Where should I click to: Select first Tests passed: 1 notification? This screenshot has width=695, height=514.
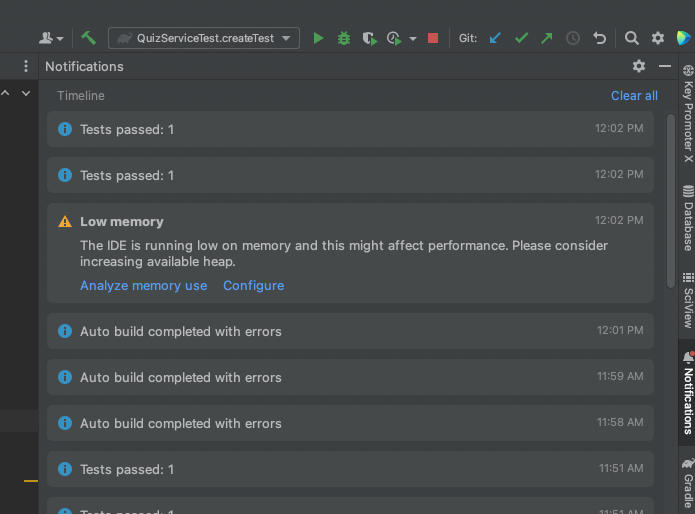point(350,129)
